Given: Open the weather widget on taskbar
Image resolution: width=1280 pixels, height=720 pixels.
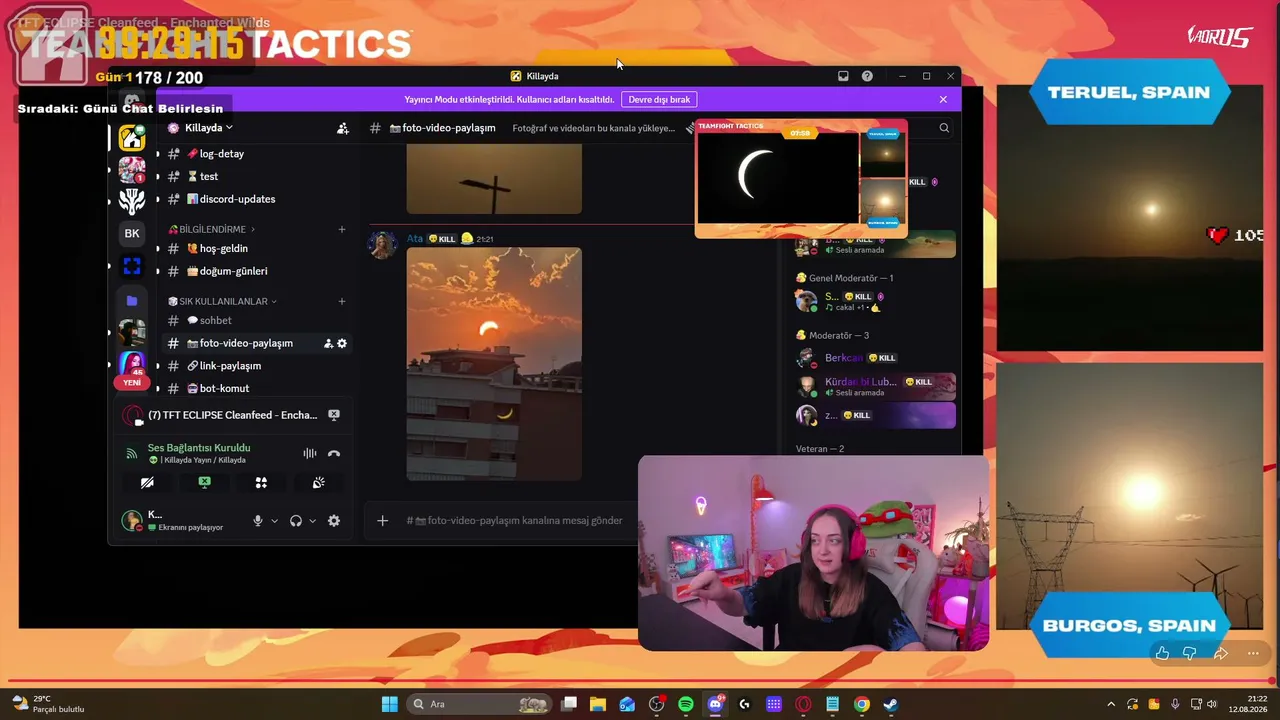Looking at the screenshot, I should [47, 704].
